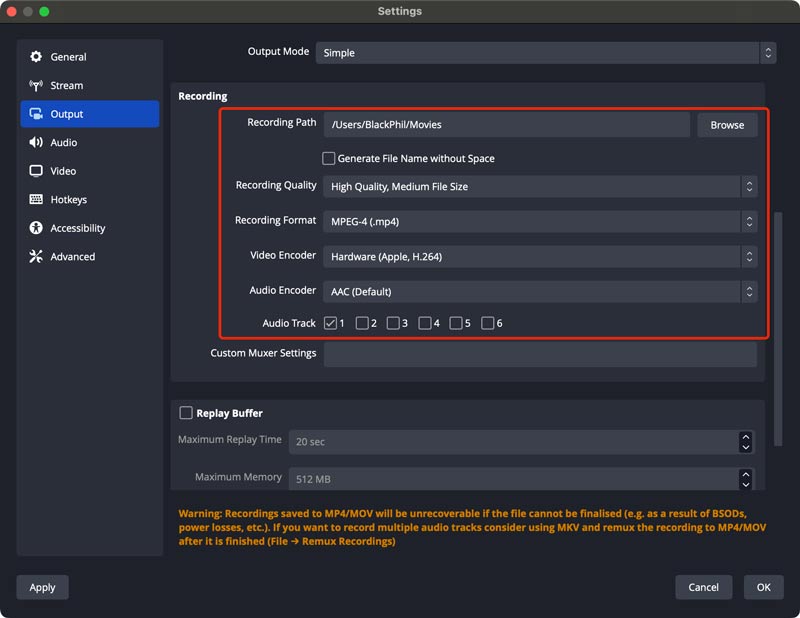Screen dimensions: 800x618
Task: Uncheck audio track 1 checkbox
Action: (330, 323)
